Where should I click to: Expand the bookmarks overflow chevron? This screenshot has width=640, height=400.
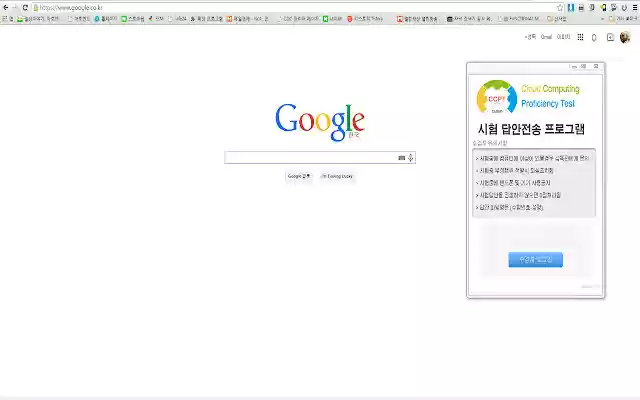pyautogui.click(x=602, y=19)
